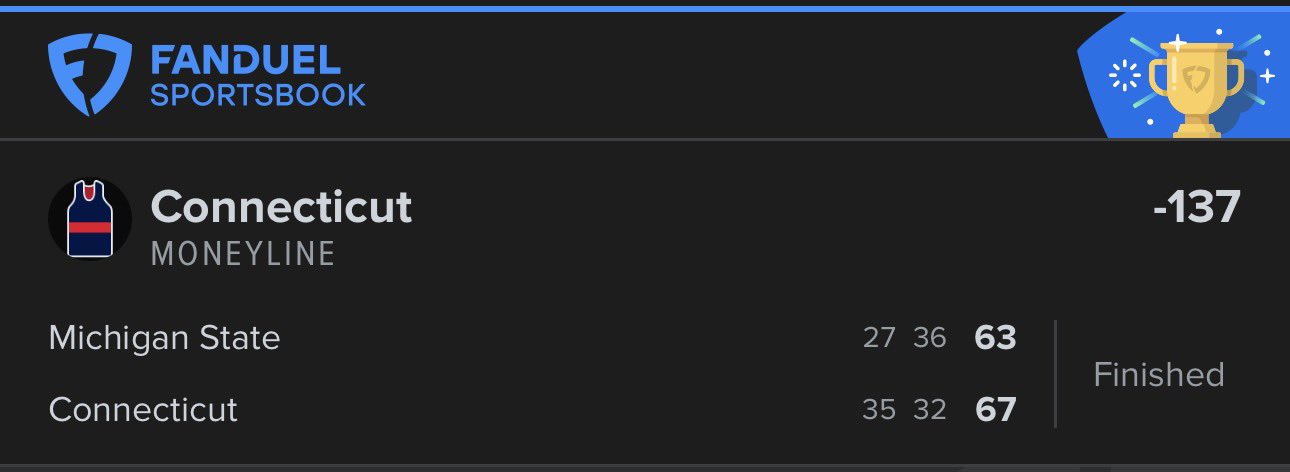Open the FANDUEL wordmark text
Image resolution: width=1290 pixels, height=472 pixels.
(245, 60)
